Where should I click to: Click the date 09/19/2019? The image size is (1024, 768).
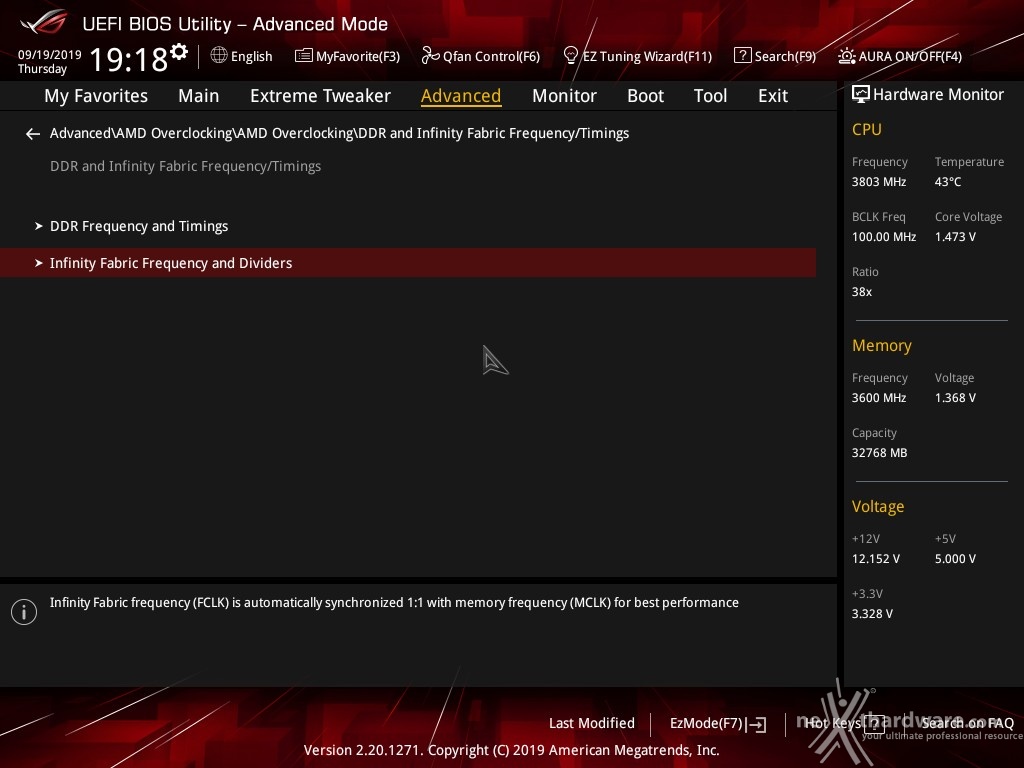click(50, 55)
